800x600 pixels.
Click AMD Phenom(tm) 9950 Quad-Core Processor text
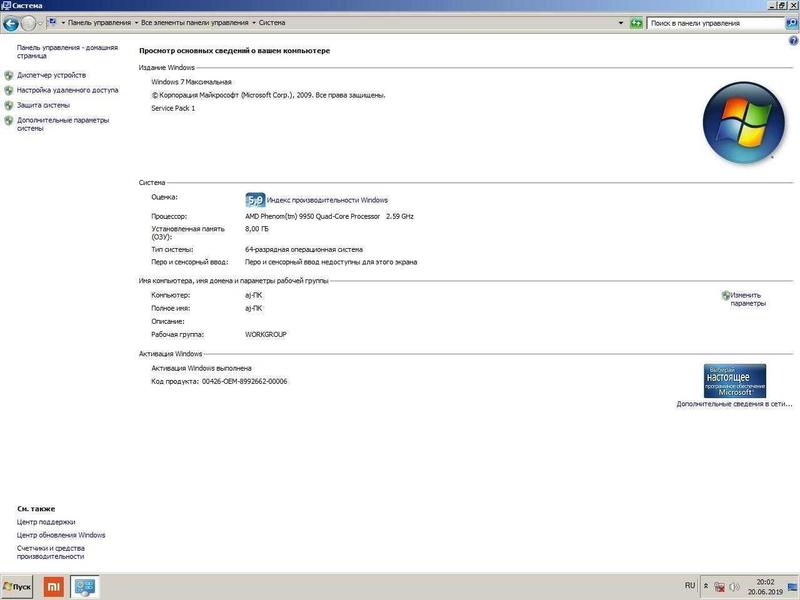click(x=312, y=217)
